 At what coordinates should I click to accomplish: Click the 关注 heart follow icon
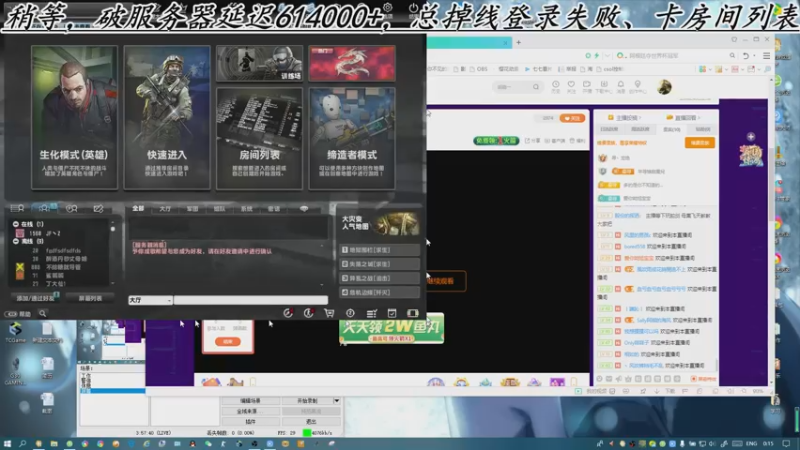(x=571, y=87)
